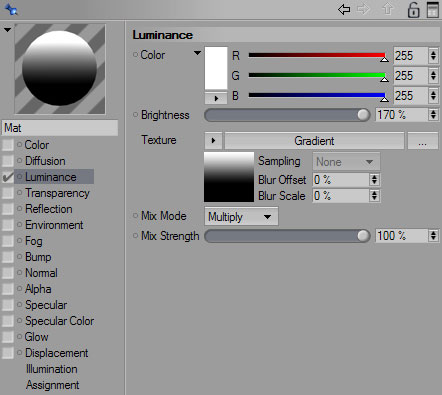Click the texture browse ellipsis button
442x395 pixels.
(423, 141)
